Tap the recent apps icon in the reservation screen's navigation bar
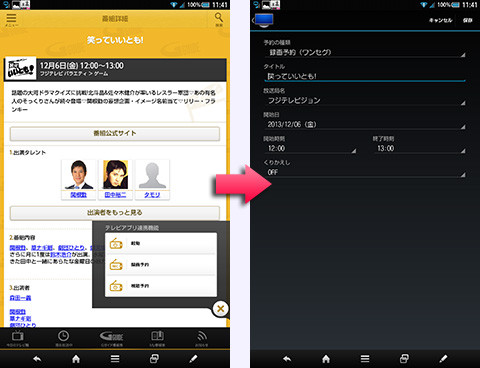Screen dimensions: 480x368 pos(404,359)
